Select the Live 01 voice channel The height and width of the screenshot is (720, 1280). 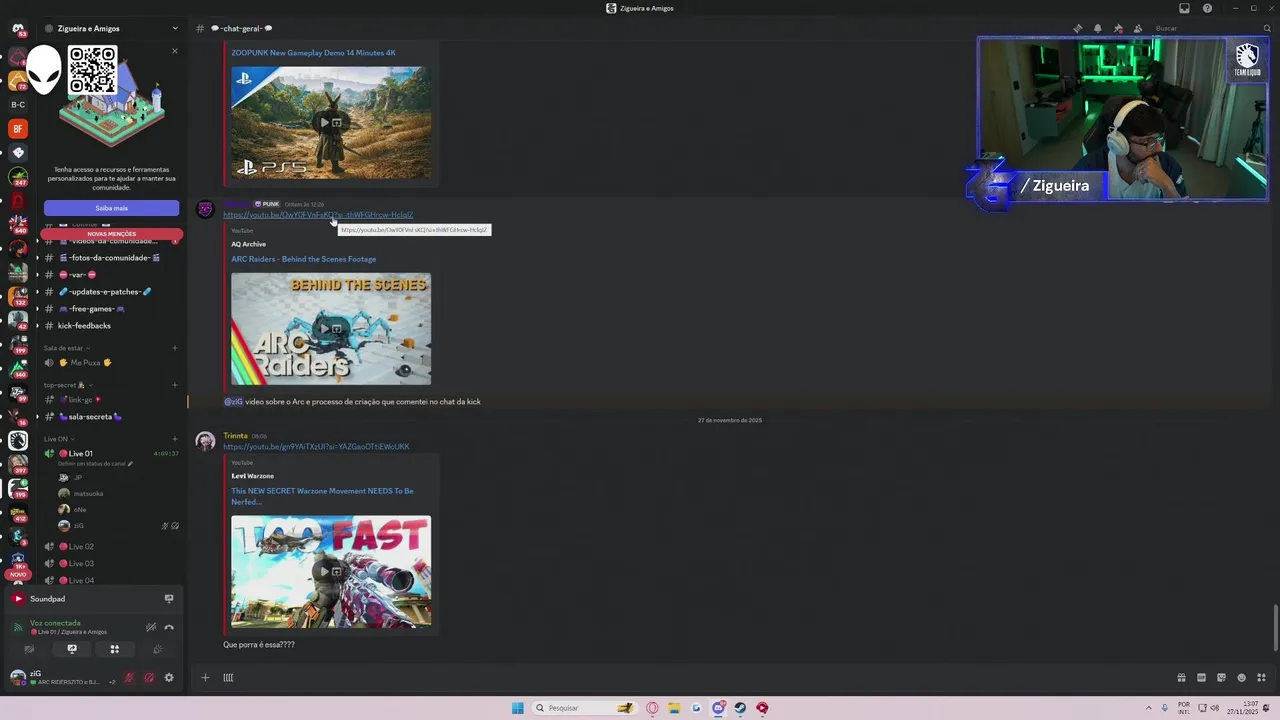110,454
